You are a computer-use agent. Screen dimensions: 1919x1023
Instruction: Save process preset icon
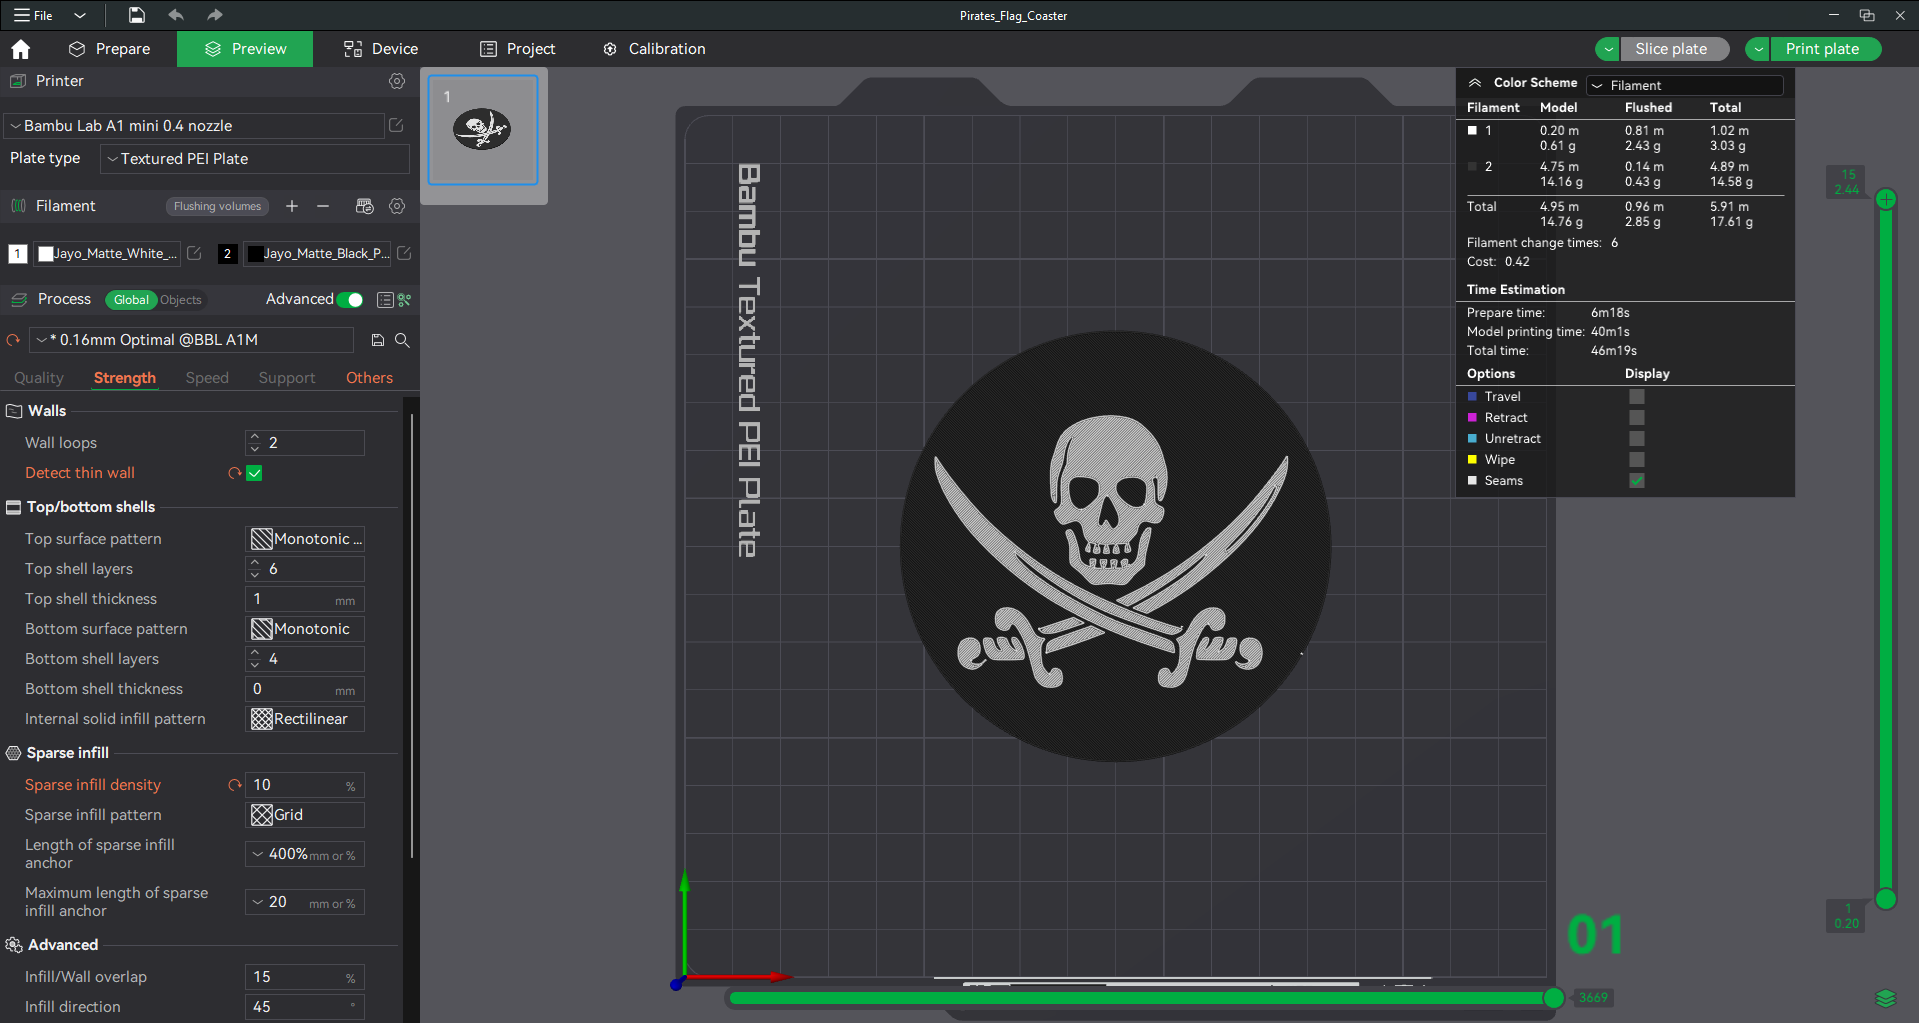coord(378,340)
